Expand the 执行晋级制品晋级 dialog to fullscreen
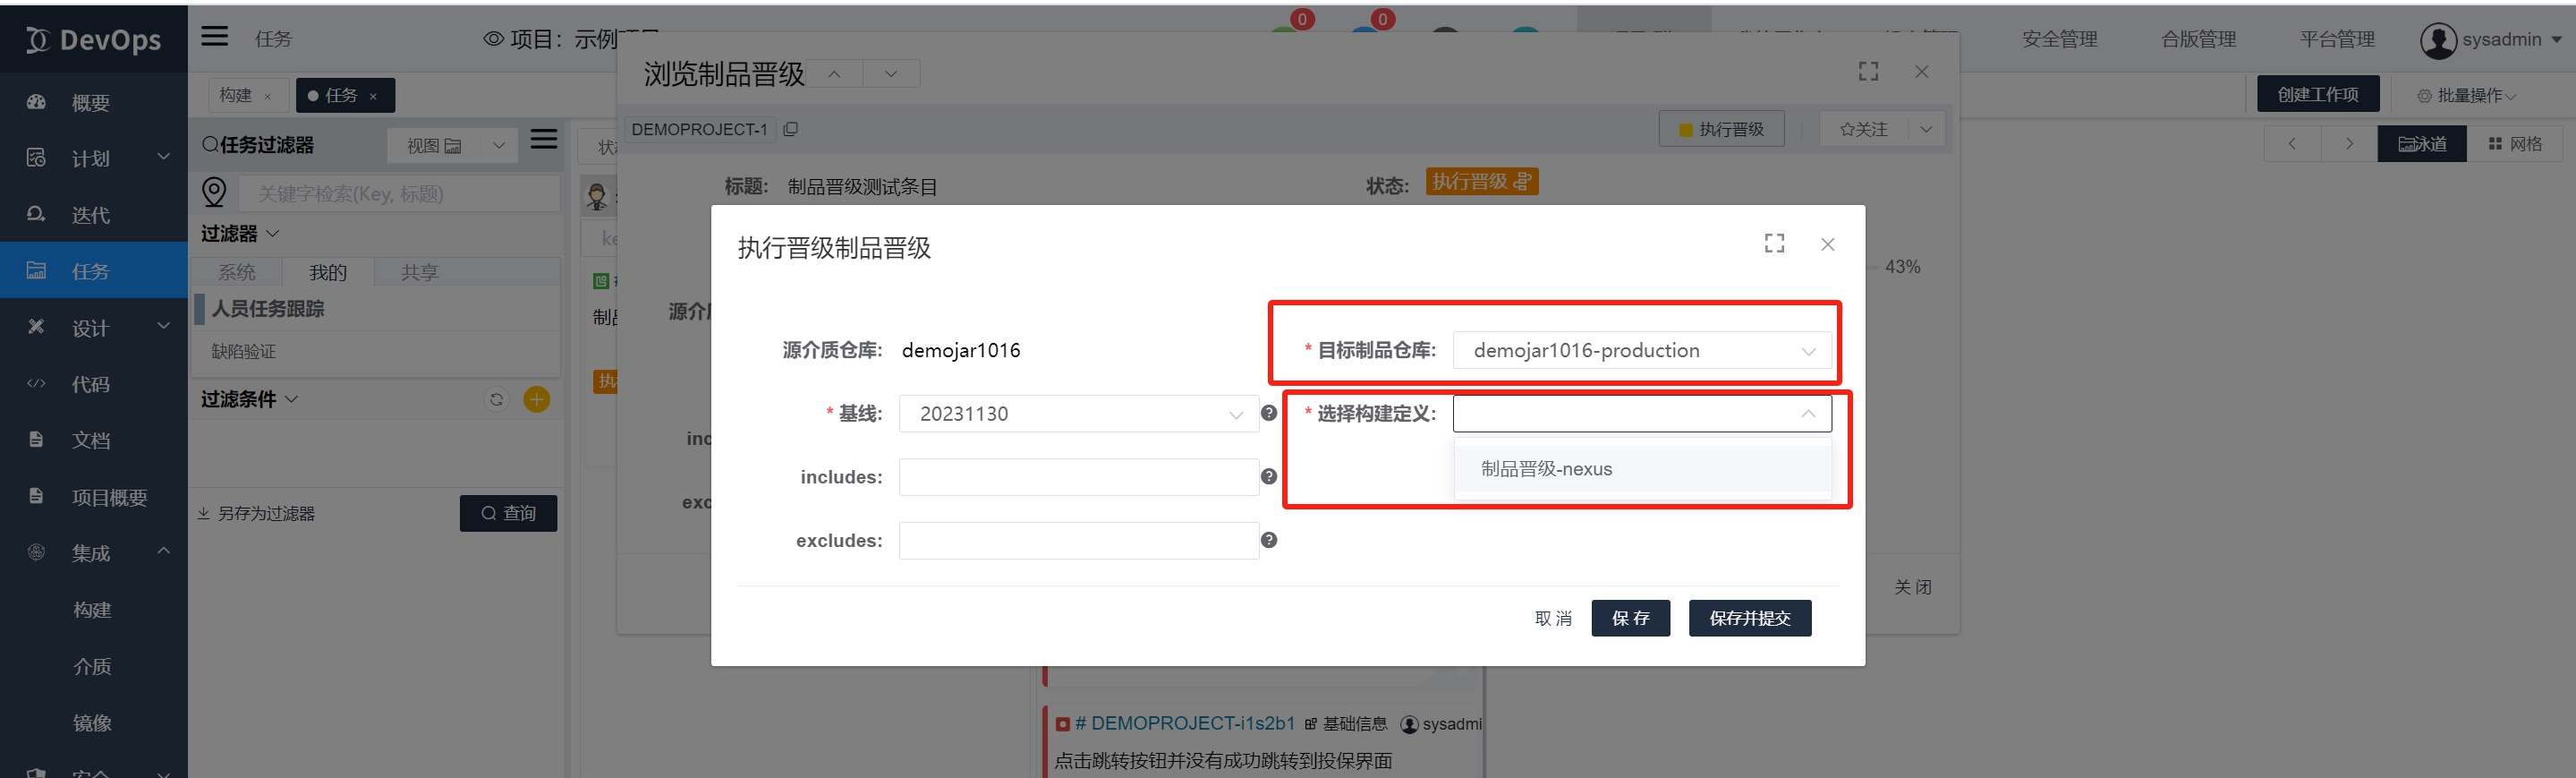The height and width of the screenshot is (778, 2576). tap(1774, 244)
